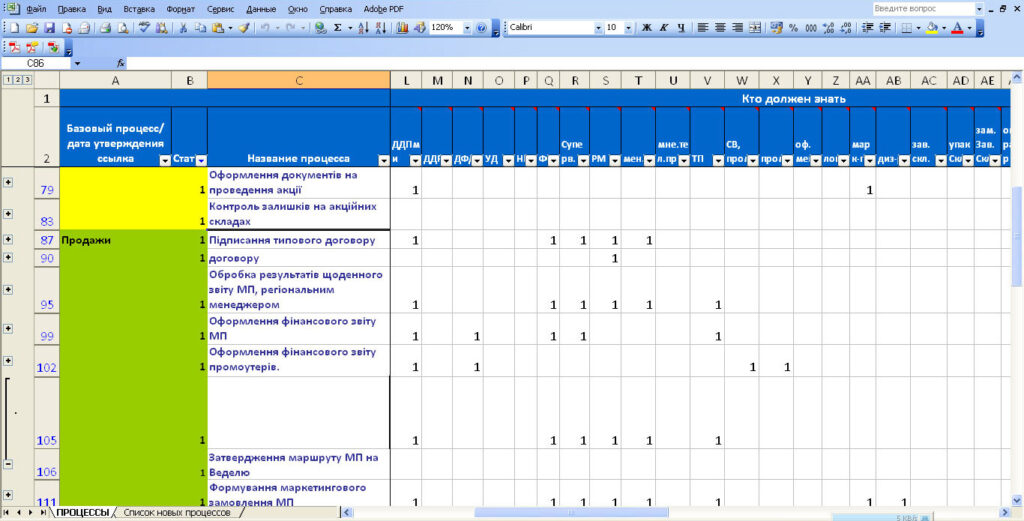Open font size 10 dropdown
Screen dimensions: 1024x521
point(628,28)
